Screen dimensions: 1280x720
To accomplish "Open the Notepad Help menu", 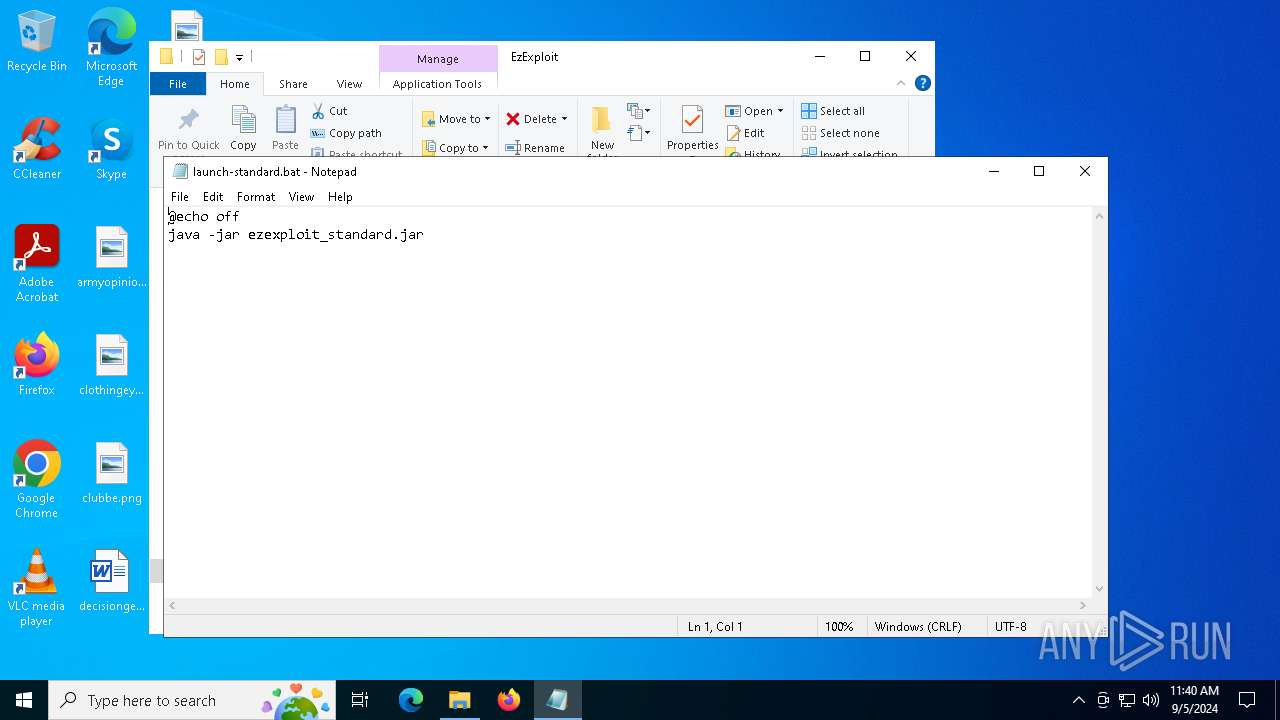I will tap(340, 197).
